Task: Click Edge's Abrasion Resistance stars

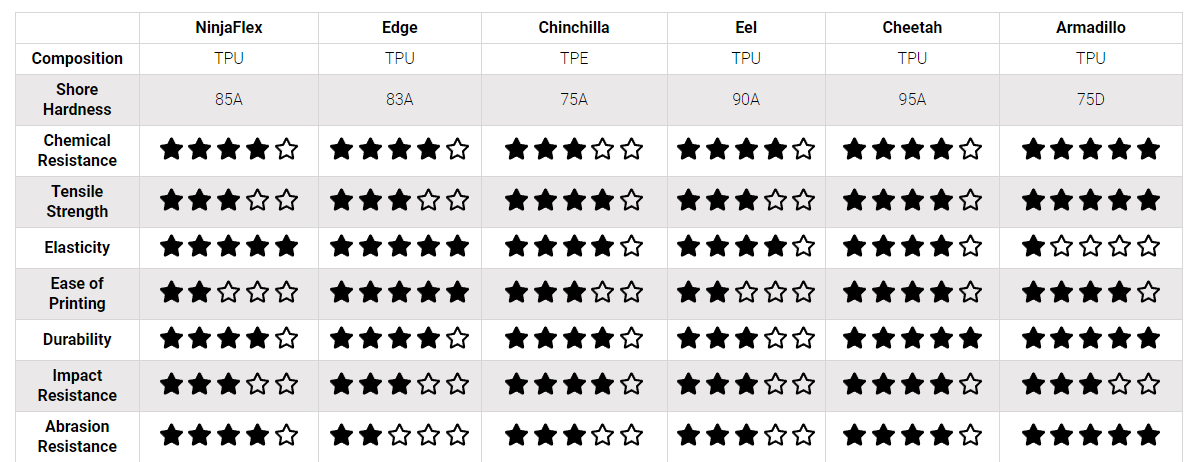Action: tap(399, 435)
